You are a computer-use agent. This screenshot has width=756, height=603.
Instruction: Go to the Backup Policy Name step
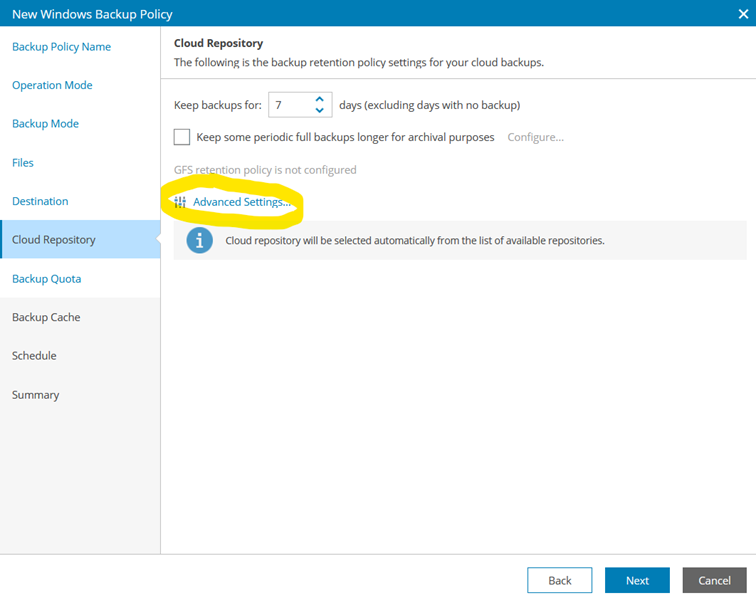[x=61, y=47]
